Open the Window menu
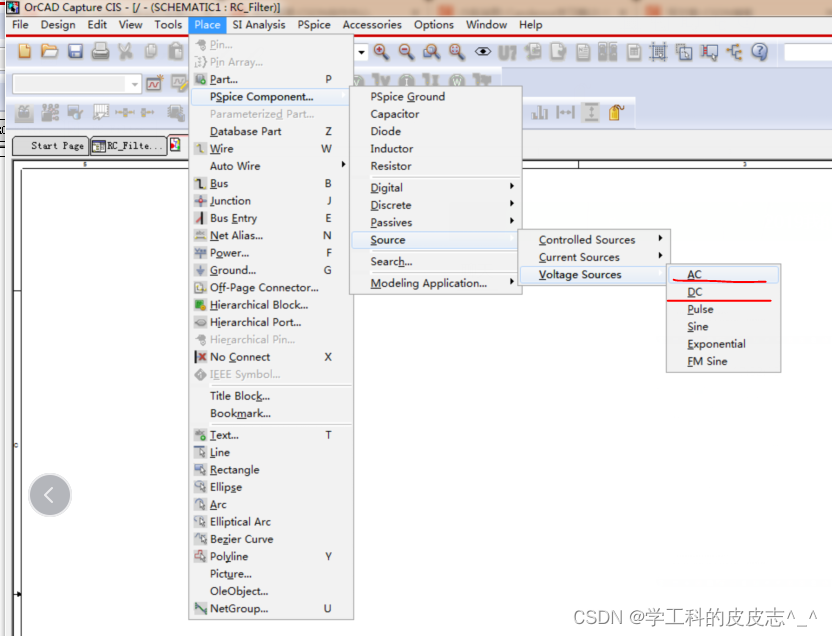Image resolution: width=832 pixels, height=636 pixels. [486, 25]
